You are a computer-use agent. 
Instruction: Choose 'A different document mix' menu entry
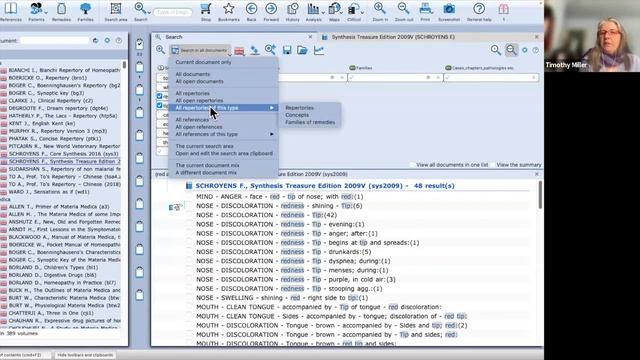[x=206, y=173]
